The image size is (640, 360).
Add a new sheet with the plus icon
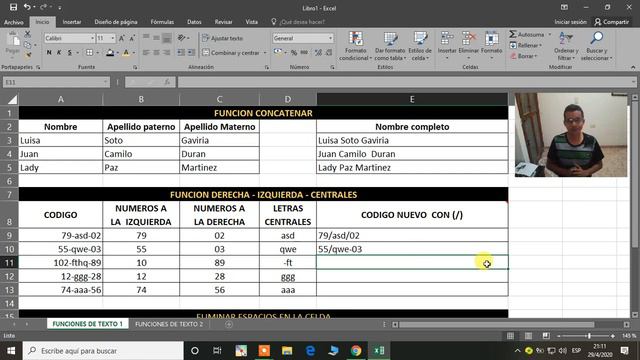click(229, 324)
